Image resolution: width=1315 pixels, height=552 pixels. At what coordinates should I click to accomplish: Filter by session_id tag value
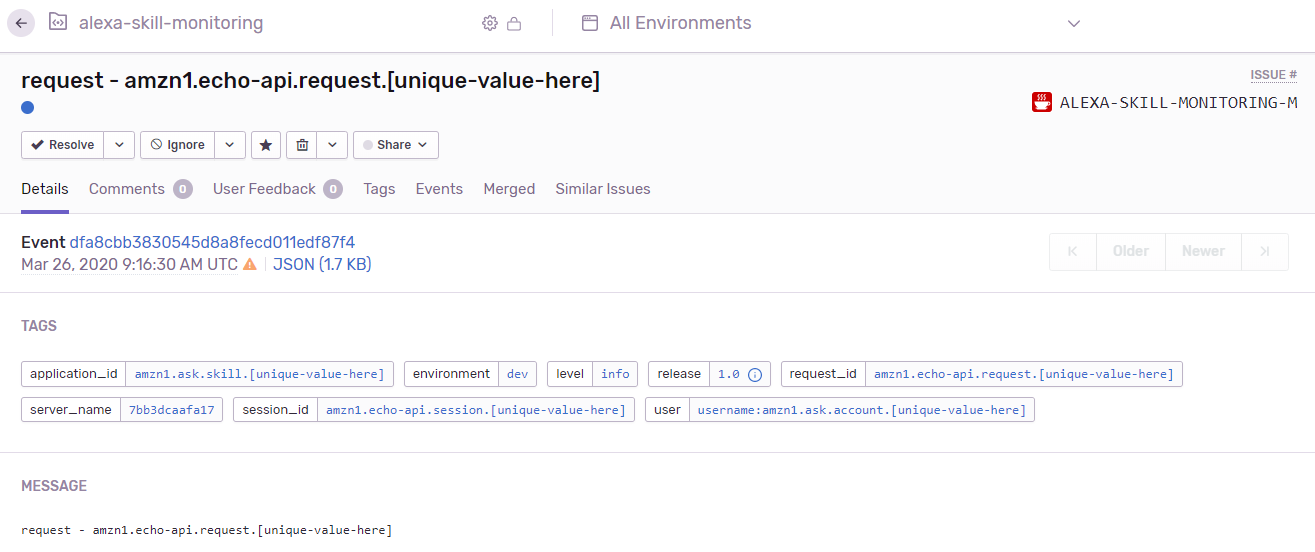pyautogui.click(x=476, y=410)
